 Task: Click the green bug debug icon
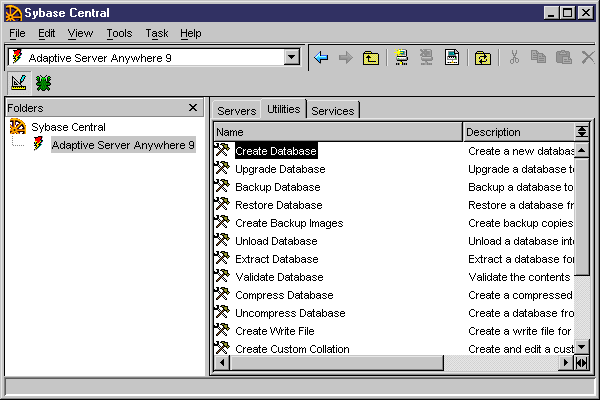tap(43, 83)
